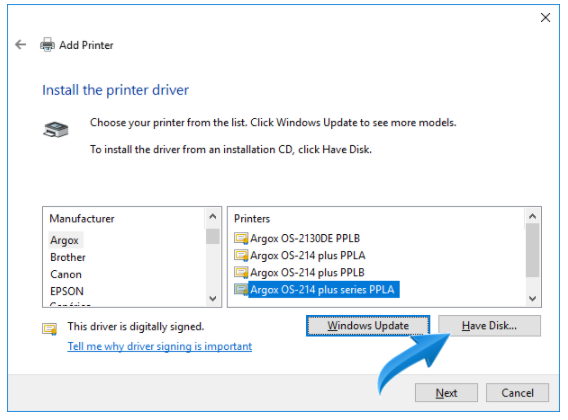This screenshot has width=568, height=420.
Task: Click the back arrow icon
Action: [21, 45]
